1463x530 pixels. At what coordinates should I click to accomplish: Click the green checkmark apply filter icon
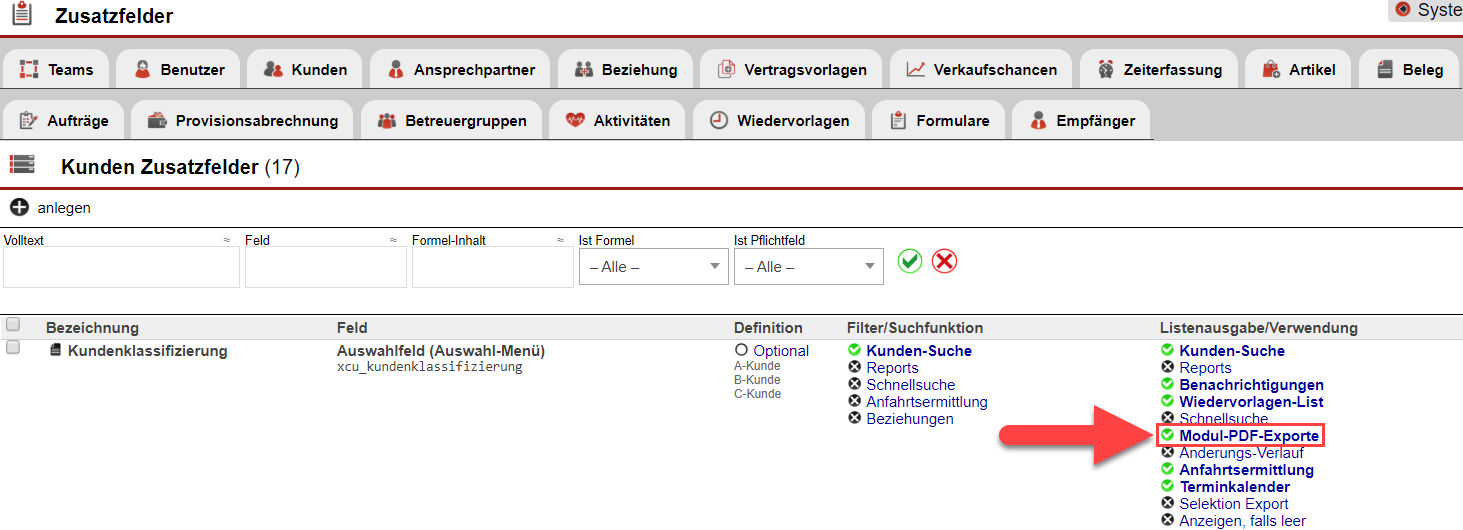click(x=909, y=262)
